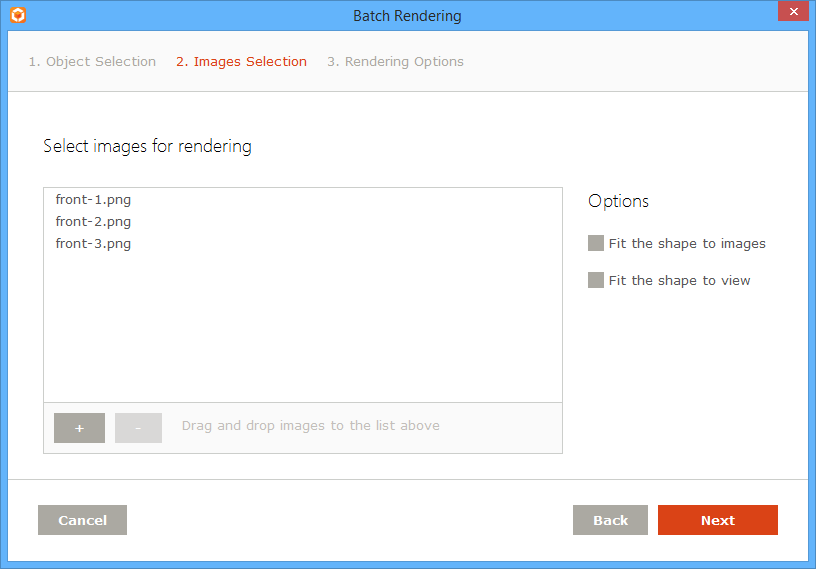Select front-1.png in the list
The image size is (816, 569).
coord(94,199)
